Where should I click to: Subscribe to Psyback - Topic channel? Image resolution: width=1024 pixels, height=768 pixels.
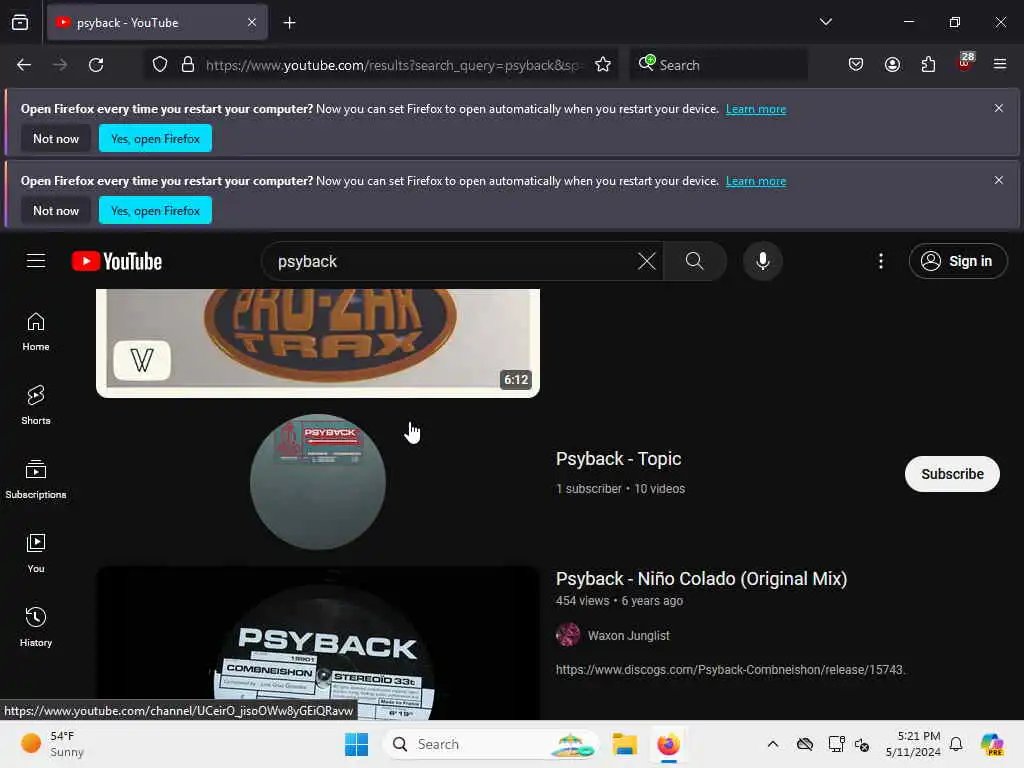pos(952,474)
